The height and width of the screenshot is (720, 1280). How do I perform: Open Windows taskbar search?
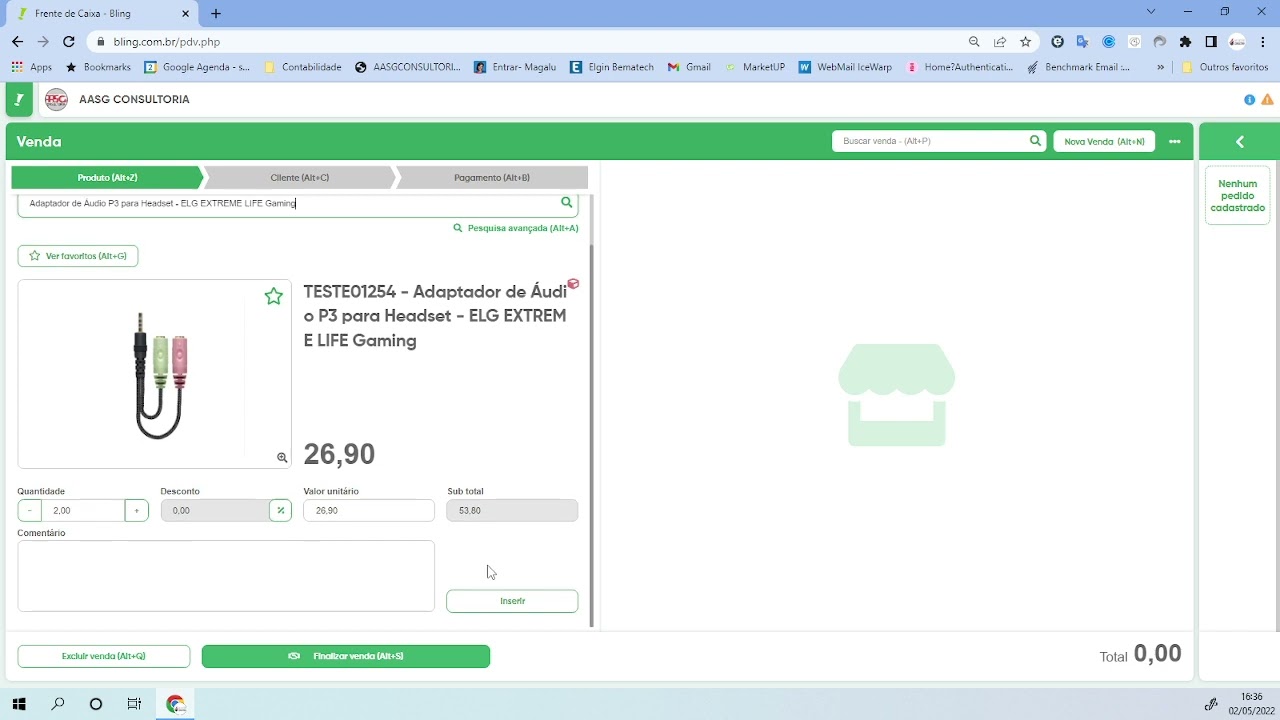point(58,704)
